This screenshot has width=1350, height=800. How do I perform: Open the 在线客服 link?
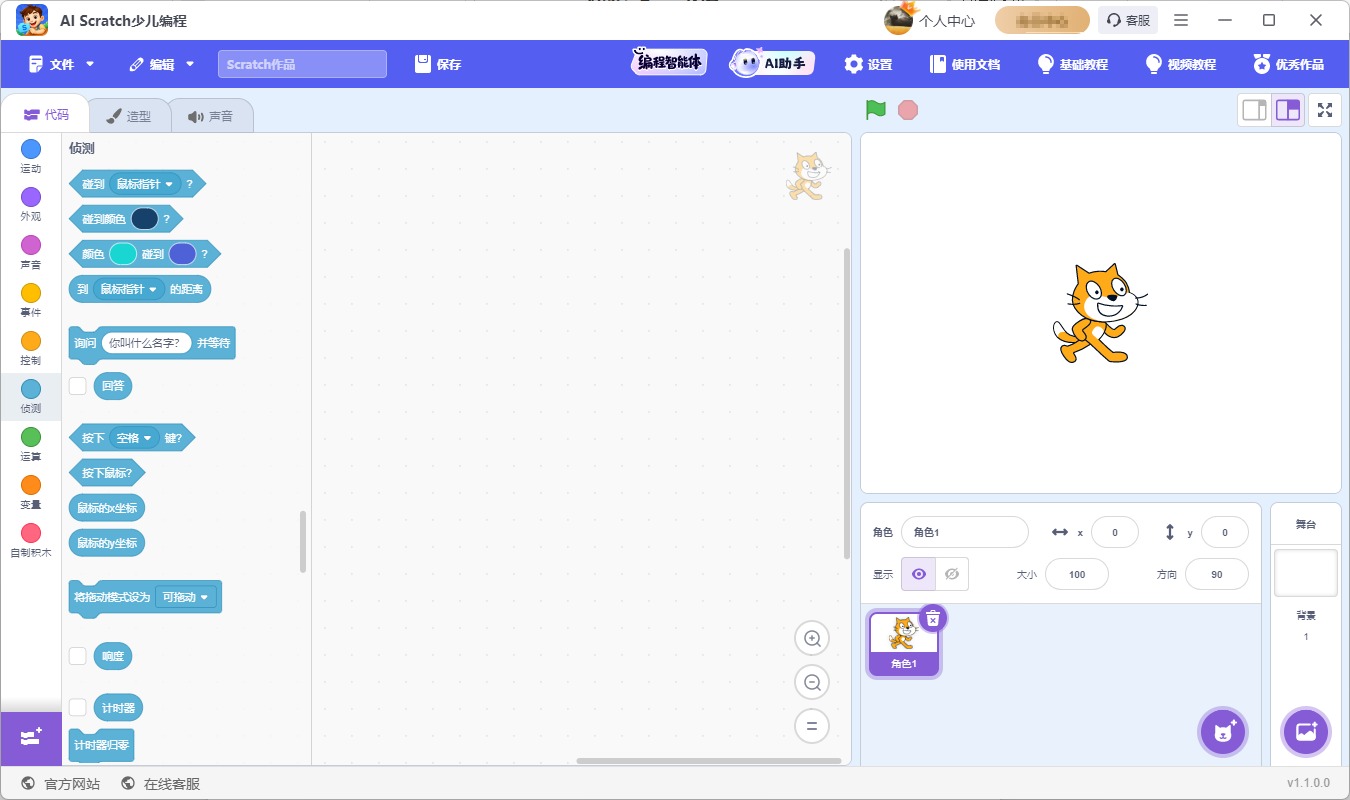(160, 784)
